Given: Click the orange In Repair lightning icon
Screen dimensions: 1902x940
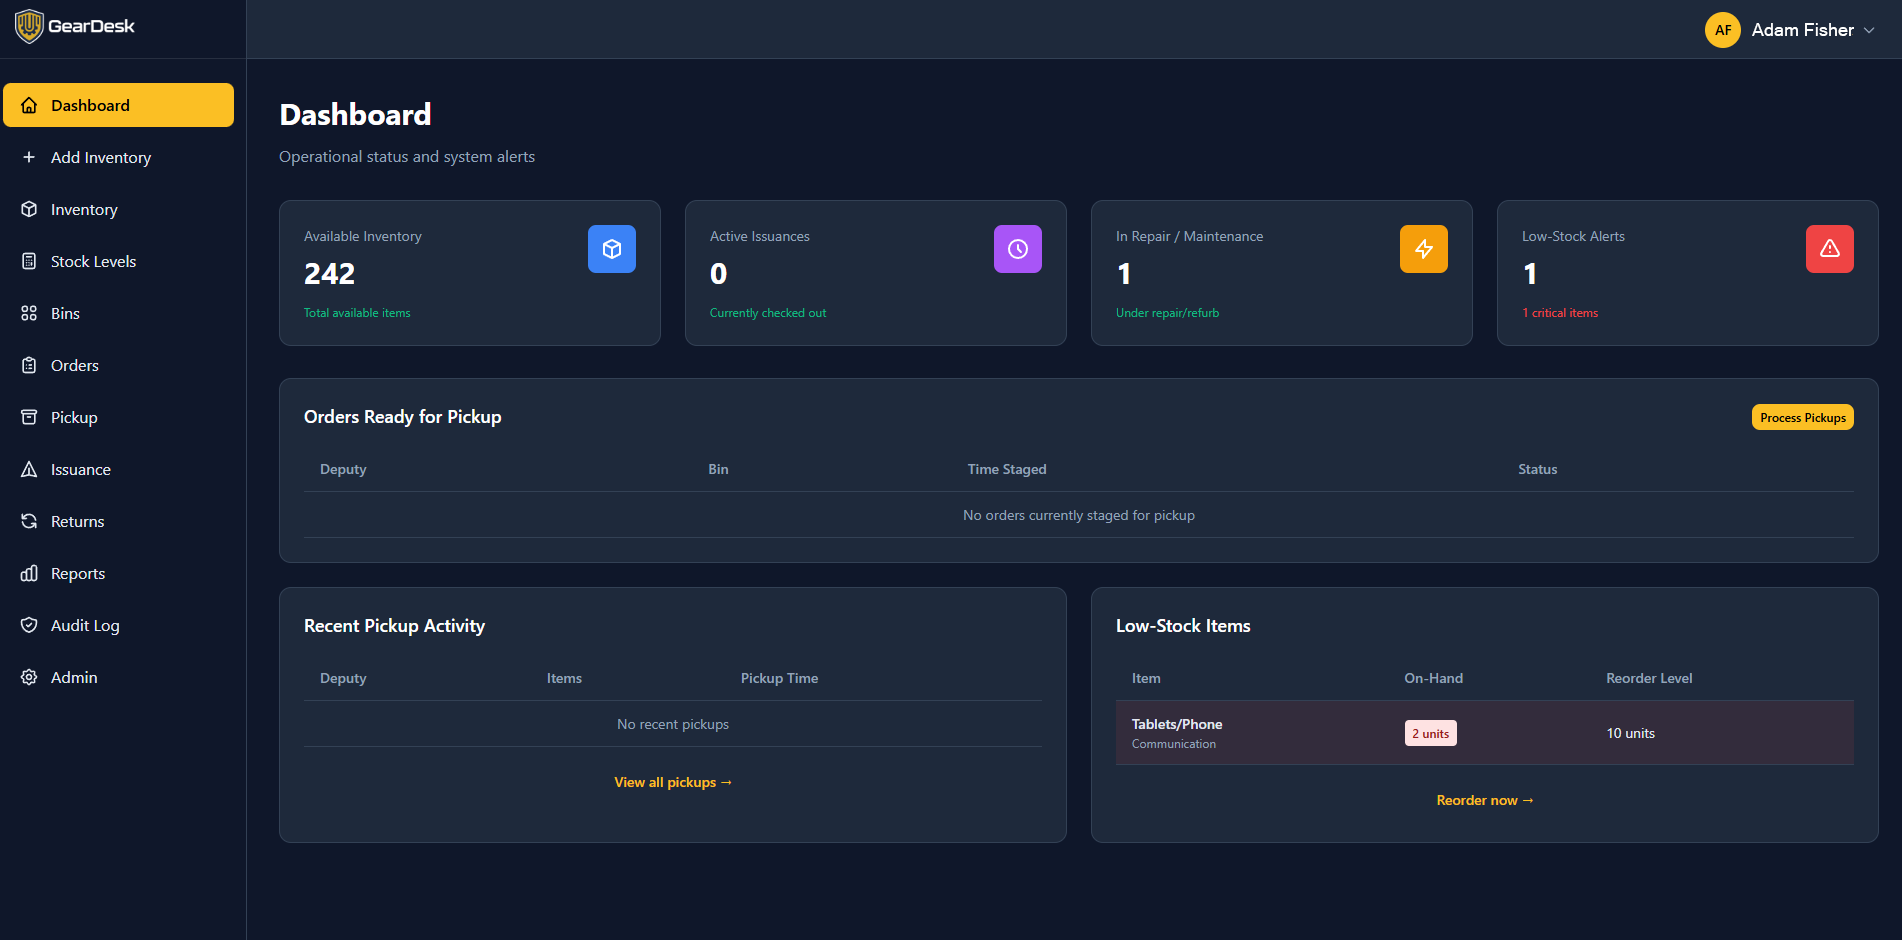Looking at the screenshot, I should 1424,249.
